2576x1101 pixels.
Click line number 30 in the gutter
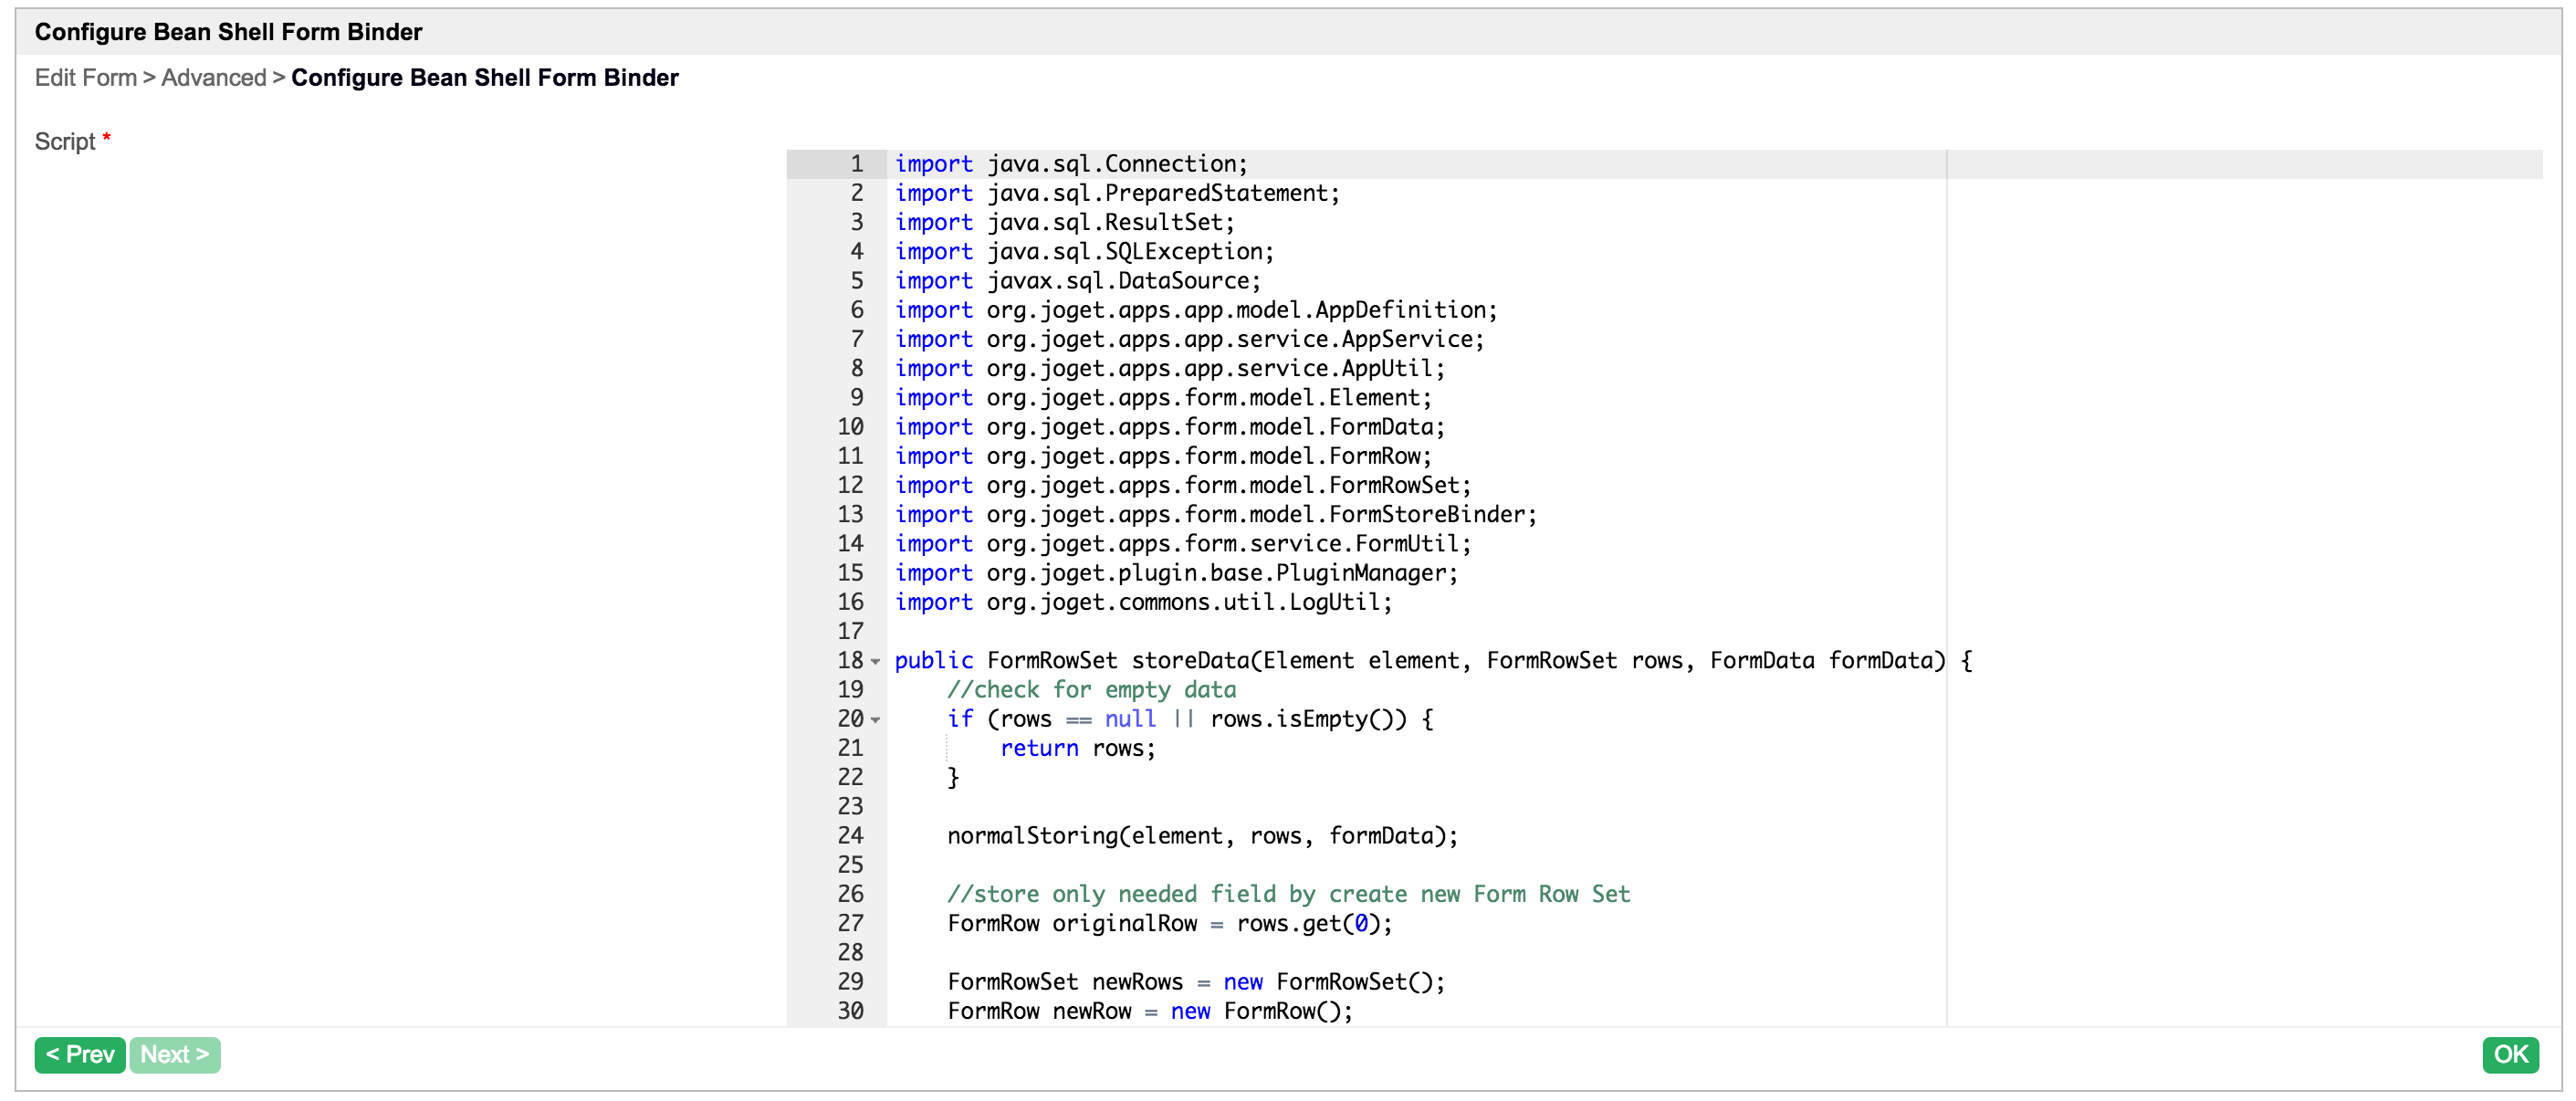[x=850, y=1011]
